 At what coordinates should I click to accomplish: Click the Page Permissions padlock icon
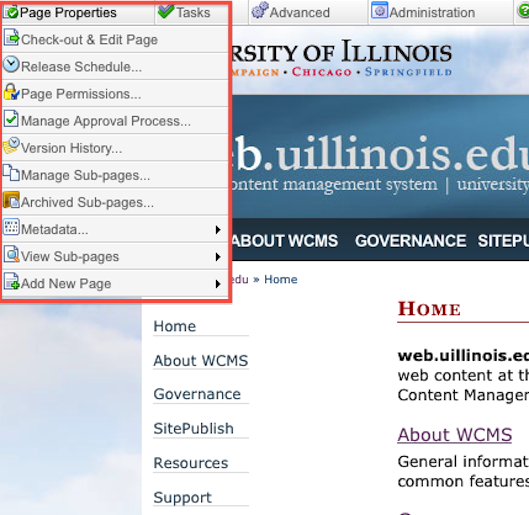[x=11, y=92]
